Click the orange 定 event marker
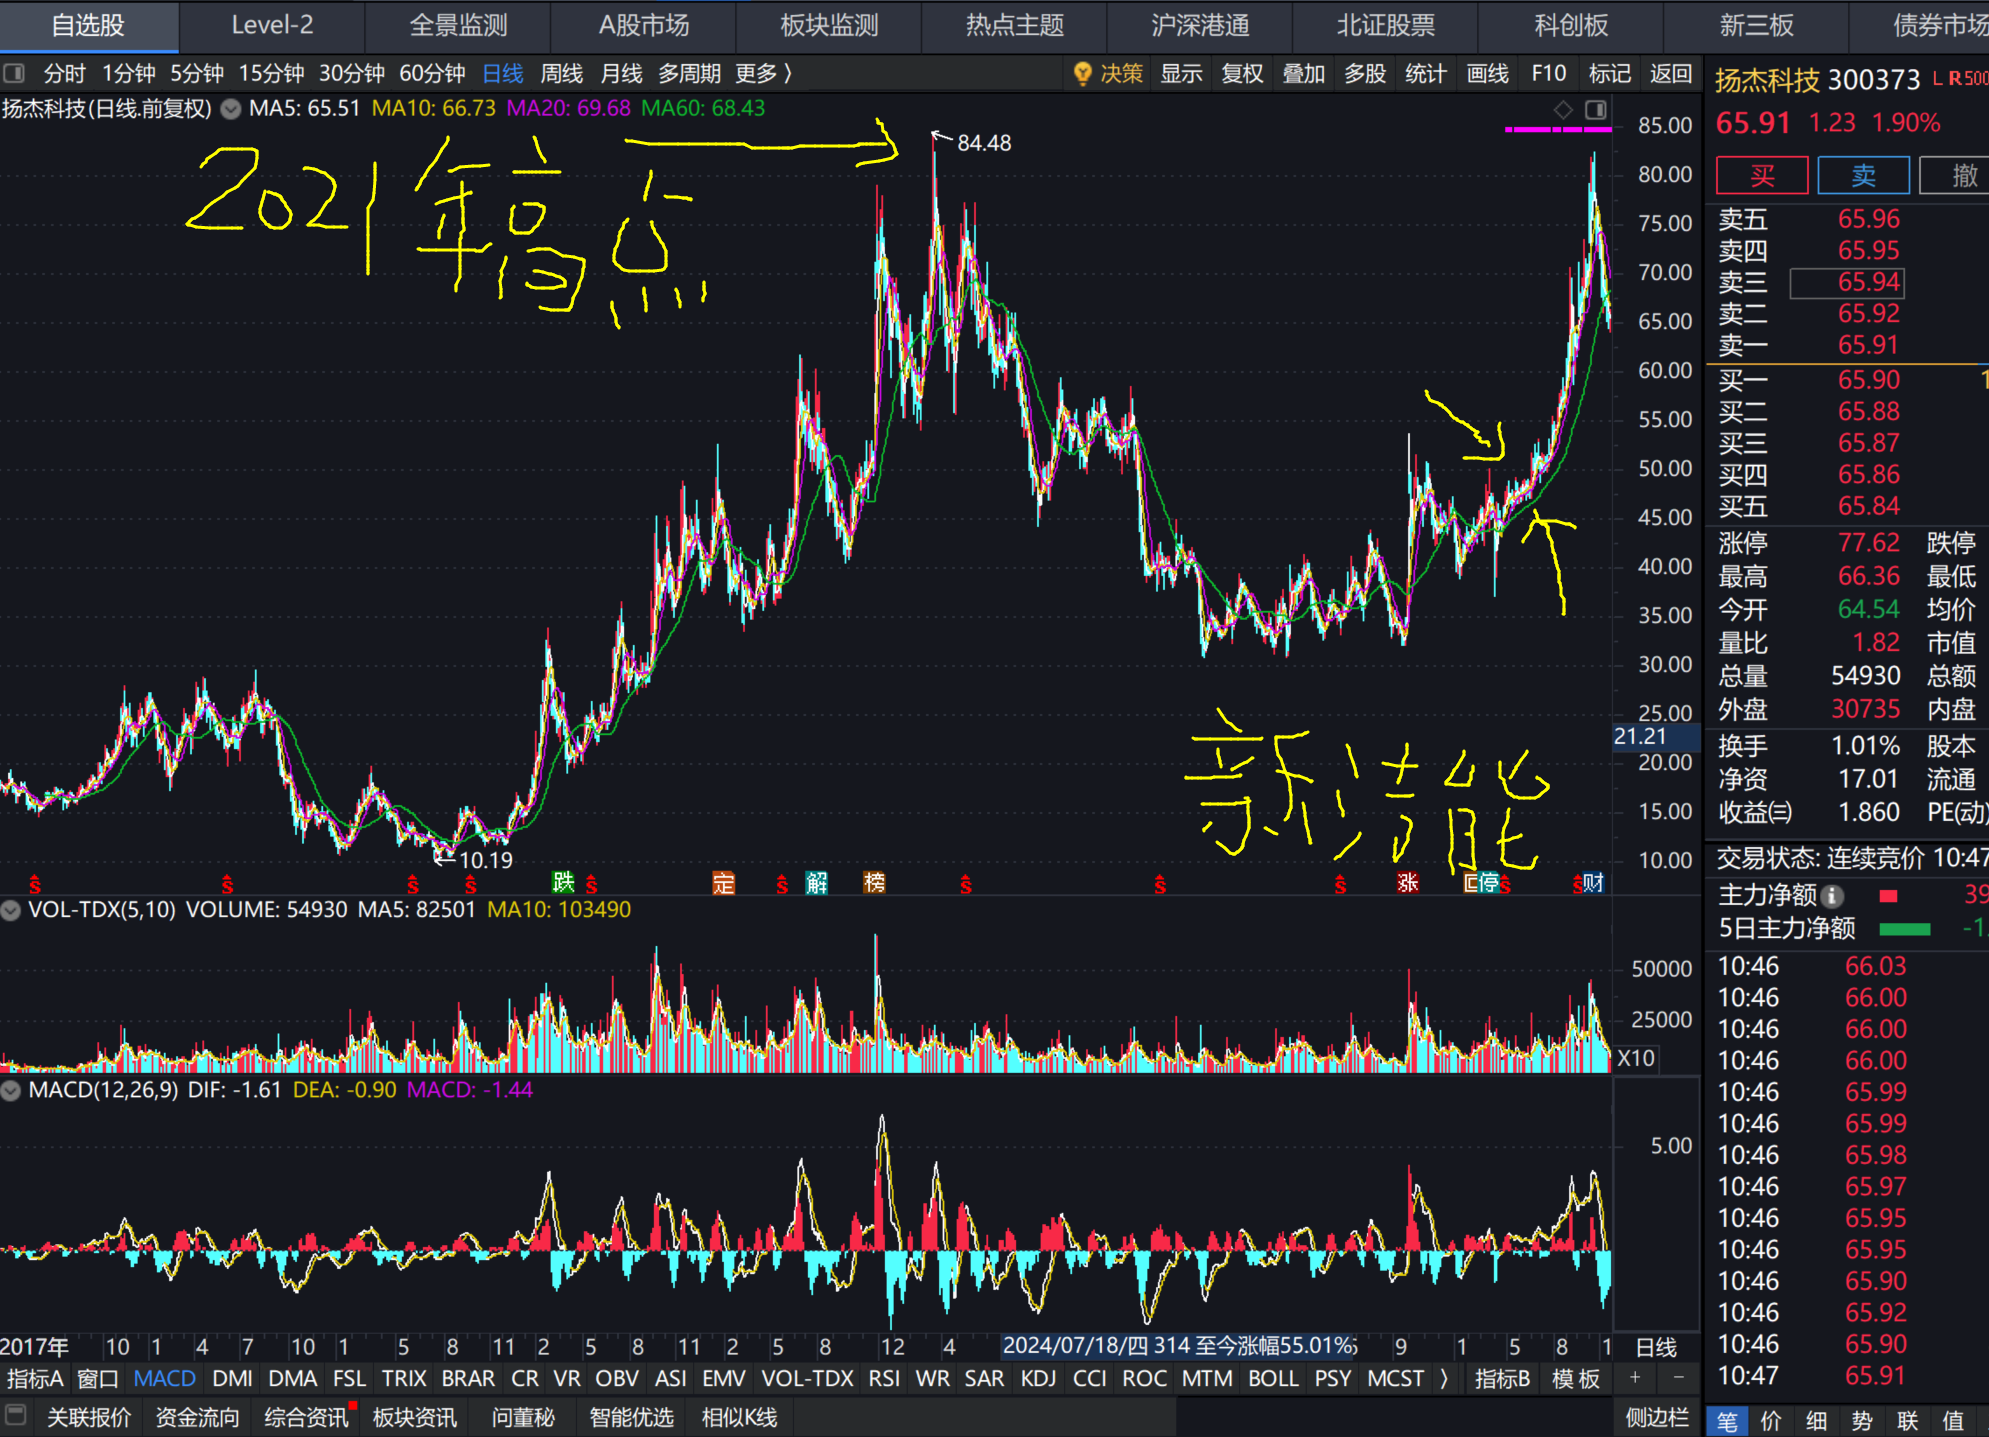 pyautogui.click(x=723, y=883)
